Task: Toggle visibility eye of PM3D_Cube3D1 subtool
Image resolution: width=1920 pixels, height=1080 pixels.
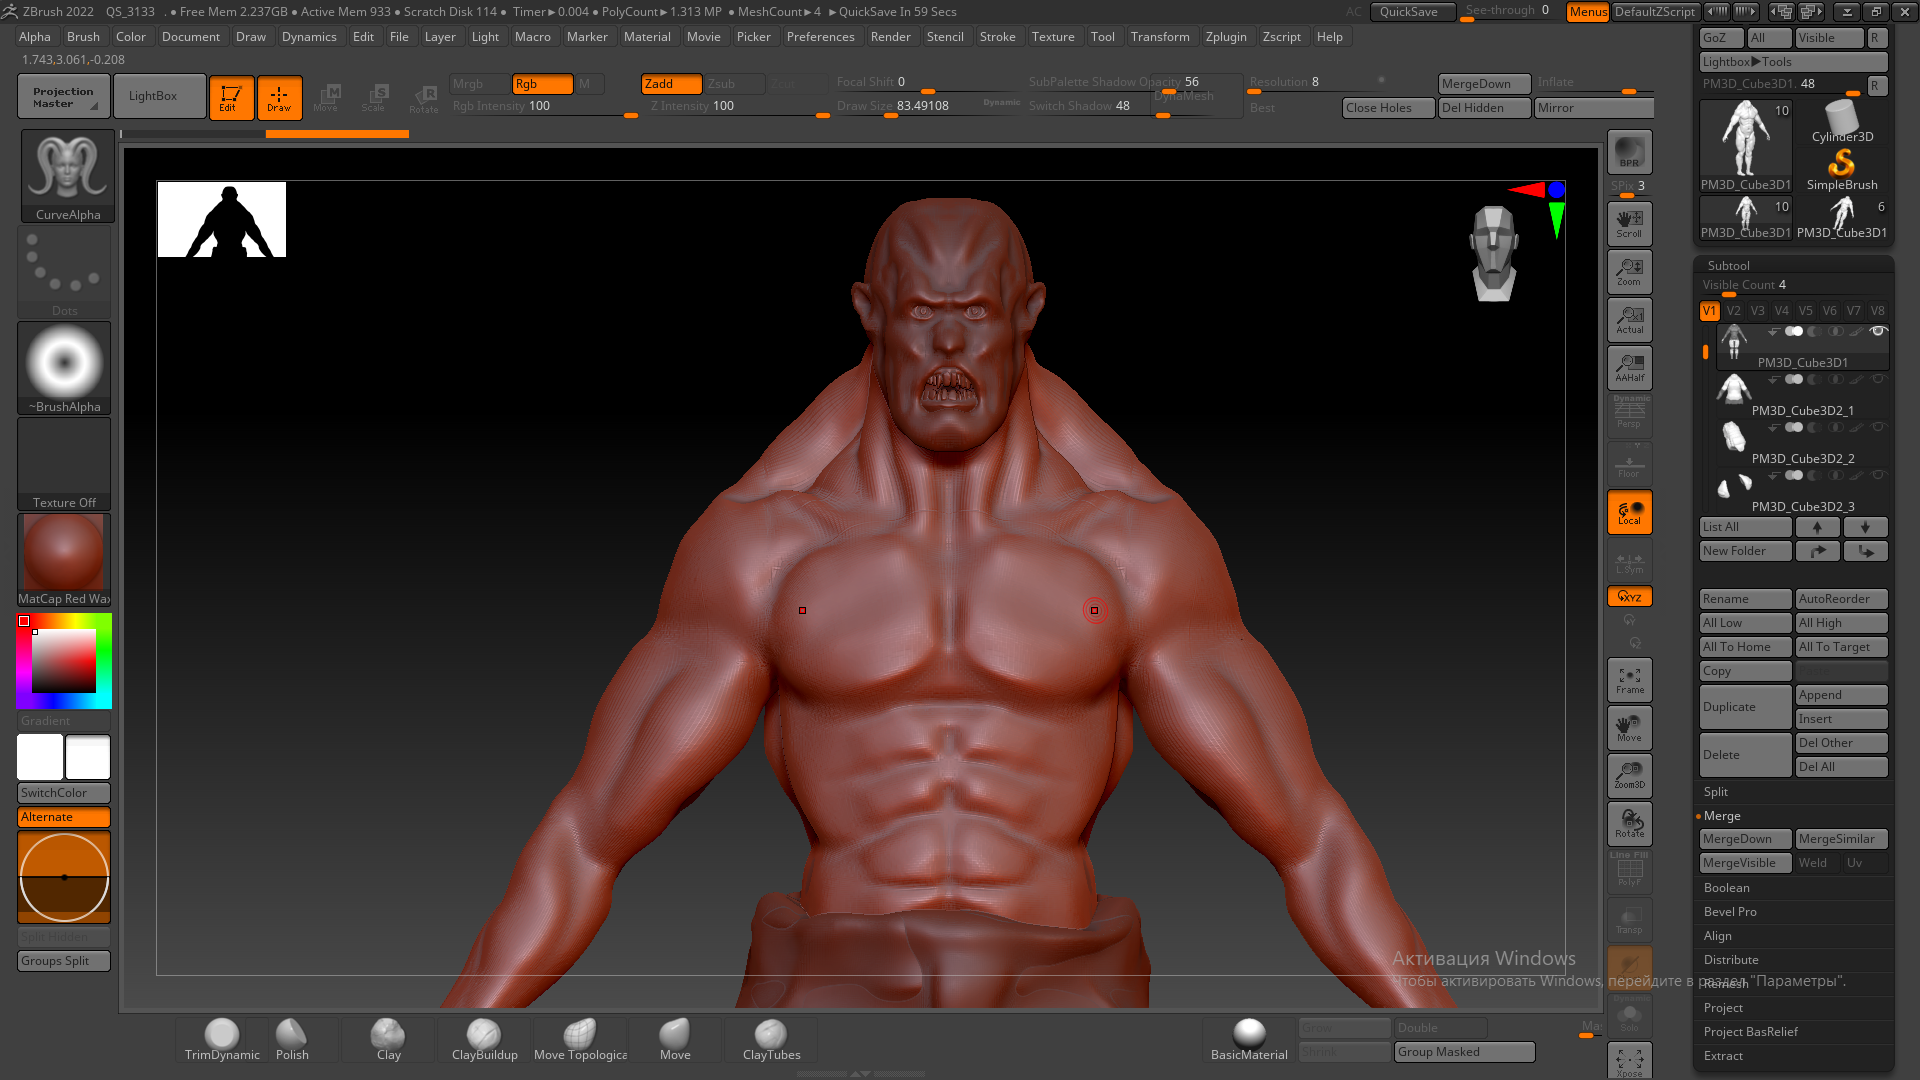Action: (x=1878, y=331)
